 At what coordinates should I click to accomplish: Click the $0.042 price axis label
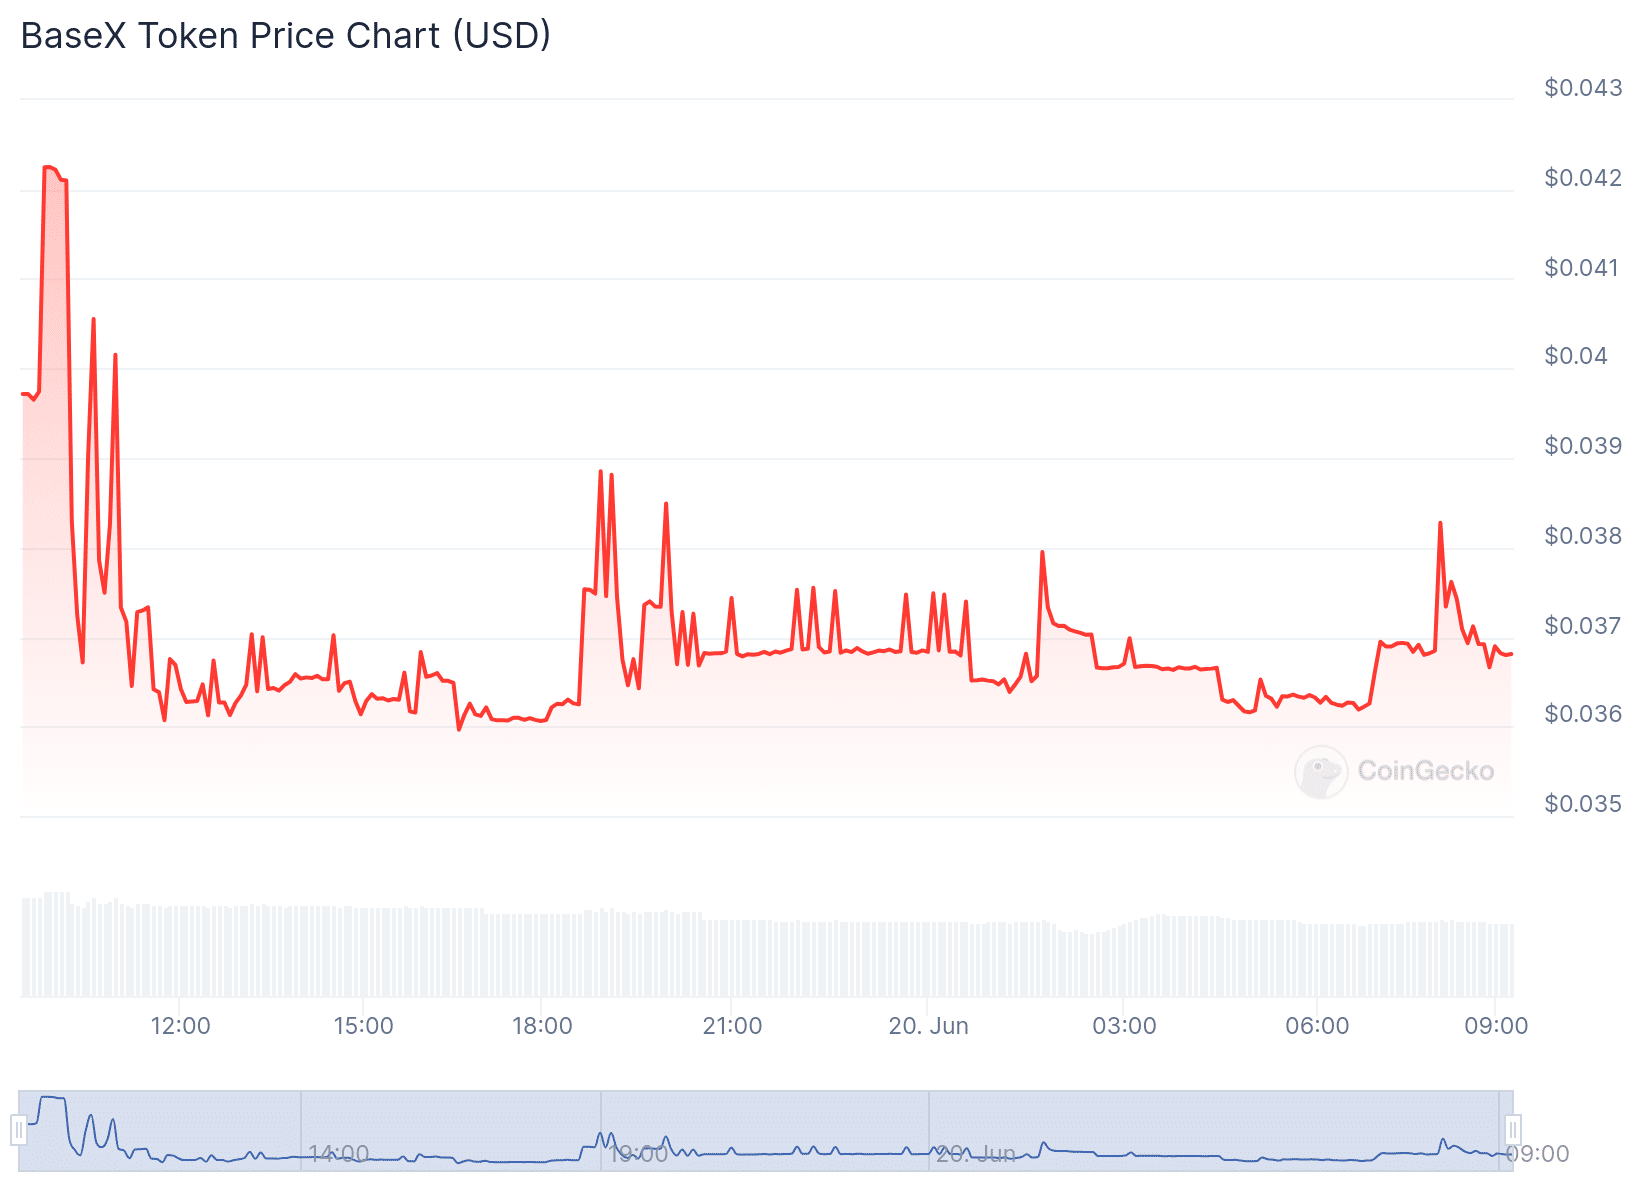[1583, 178]
